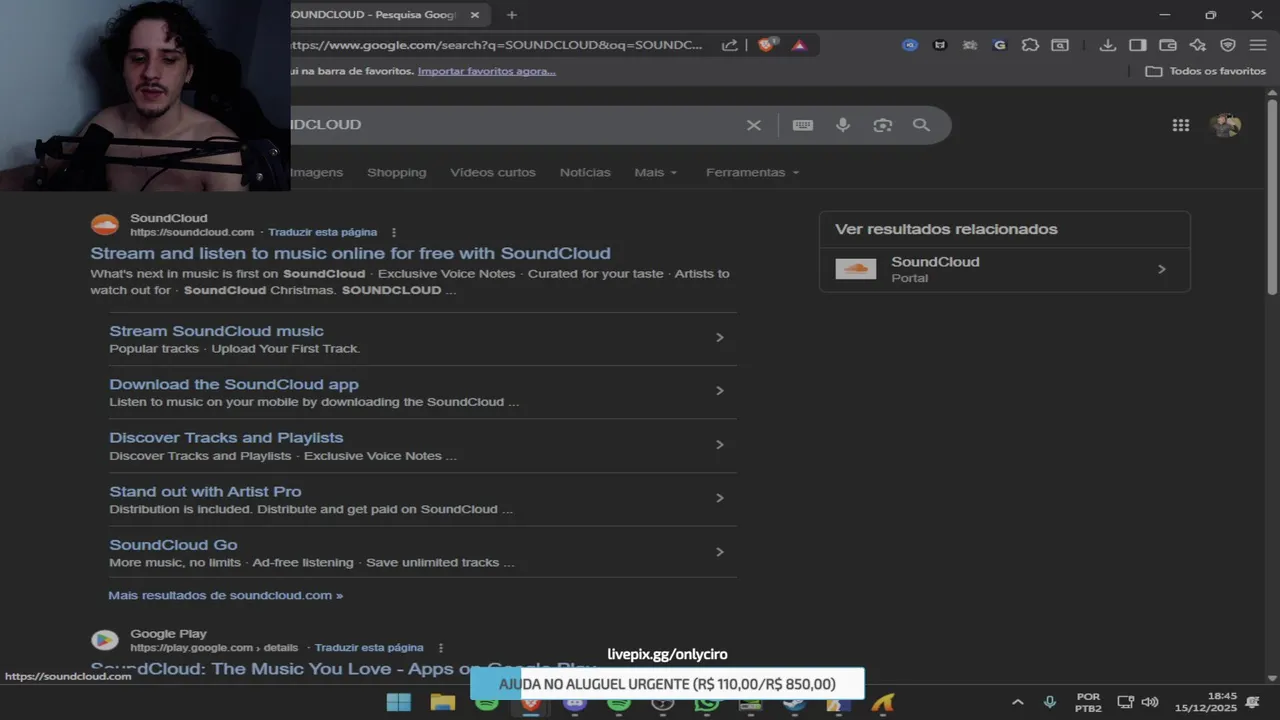Expand chevron on Discover Tracks and Playlists row
The height and width of the screenshot is (720, 1280).
pyautogui.click(x=719, y=445)
